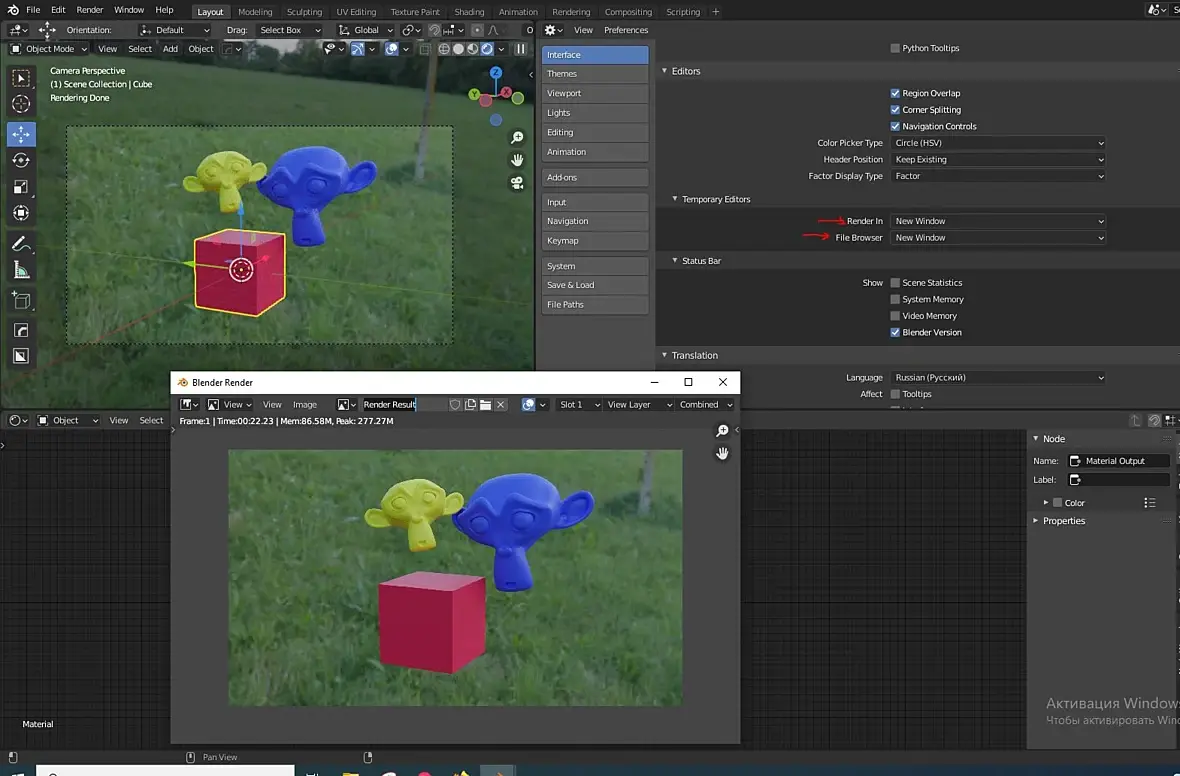Open the Language dropdown set to Russian

coord(997,378)
